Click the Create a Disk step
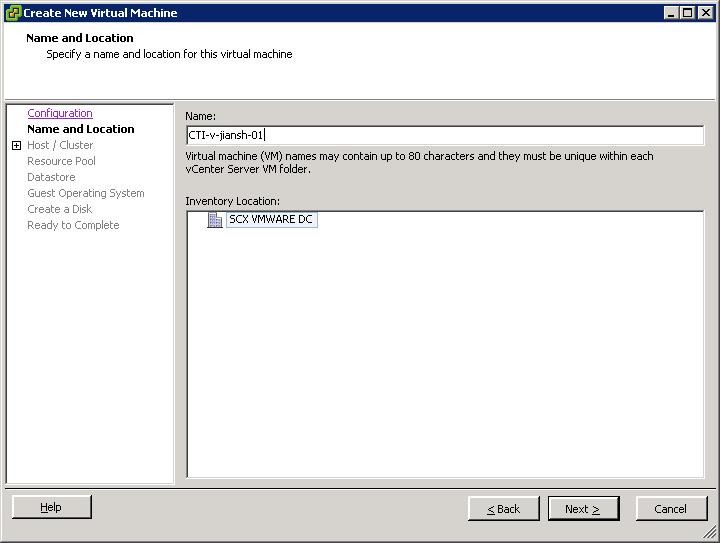 60,209
